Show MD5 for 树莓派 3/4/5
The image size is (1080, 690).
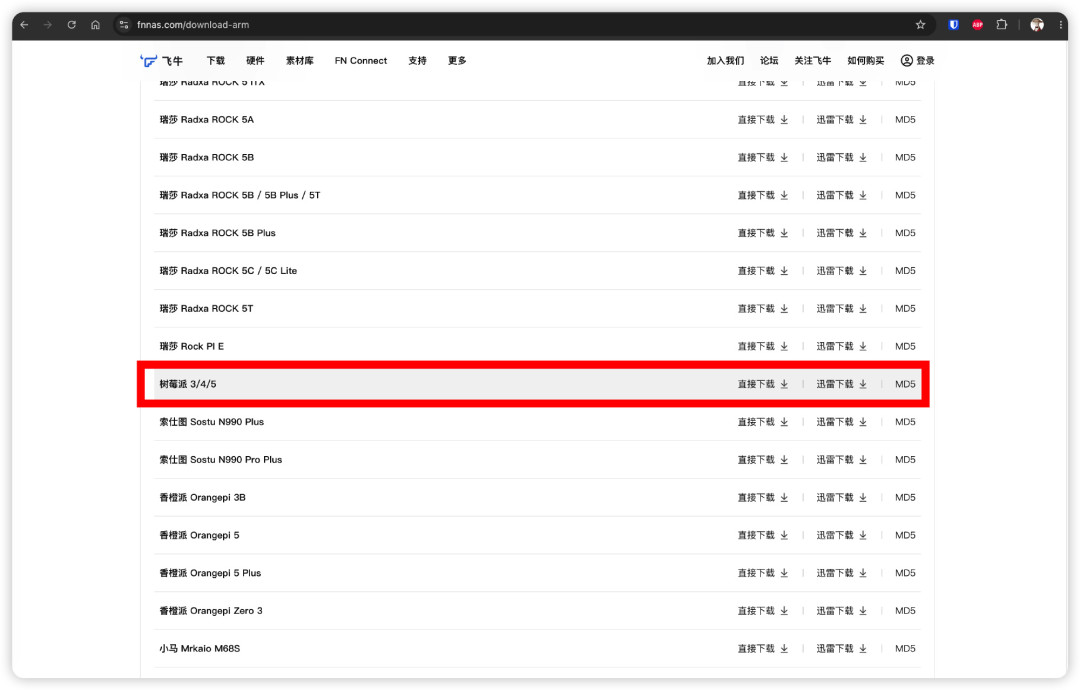pos(905,384)
